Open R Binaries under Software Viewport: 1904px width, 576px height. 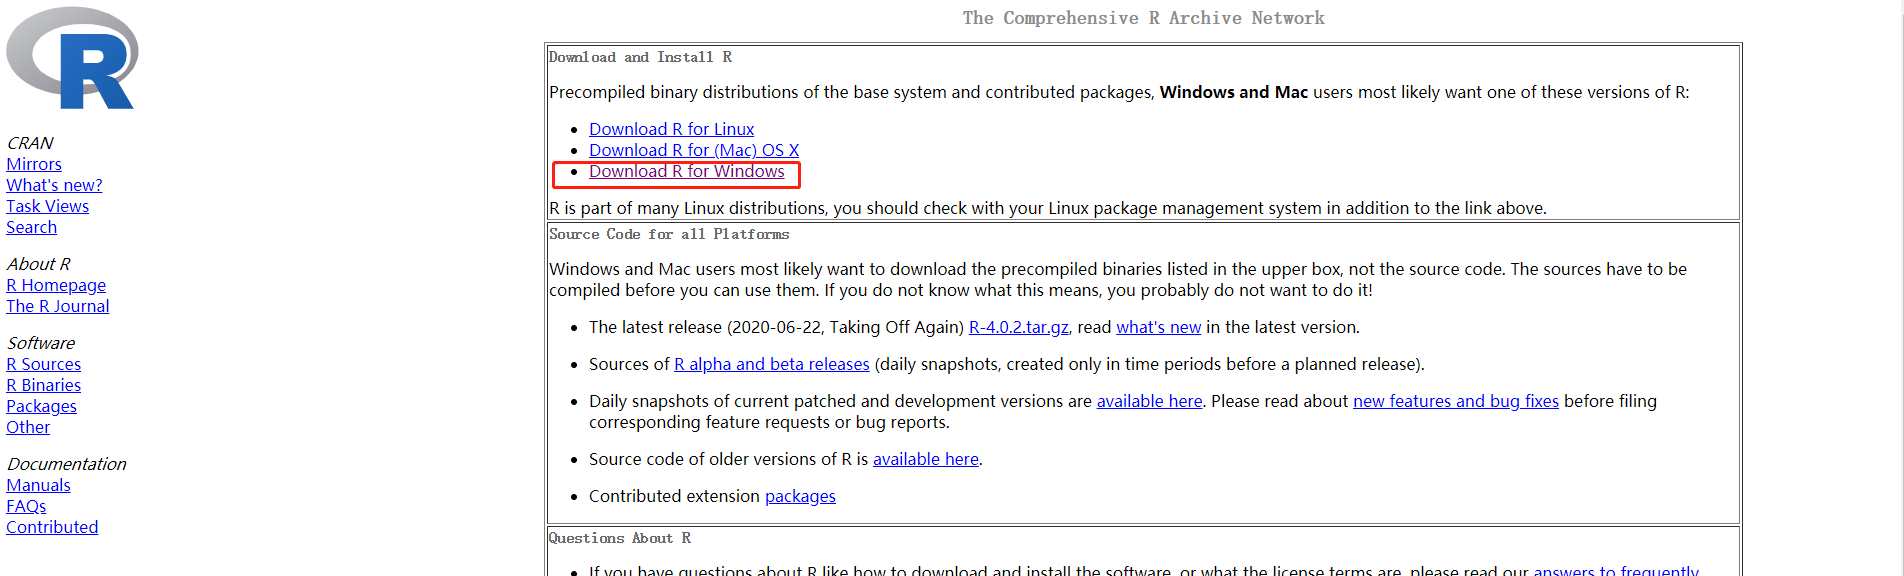(x=43, y=385)
